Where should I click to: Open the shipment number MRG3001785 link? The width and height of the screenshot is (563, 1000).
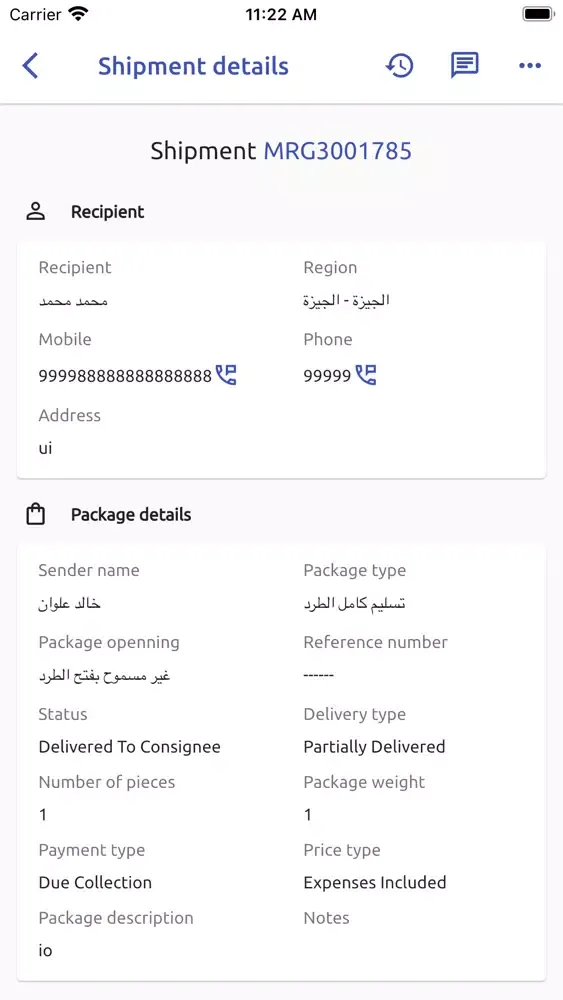(338, 151)
